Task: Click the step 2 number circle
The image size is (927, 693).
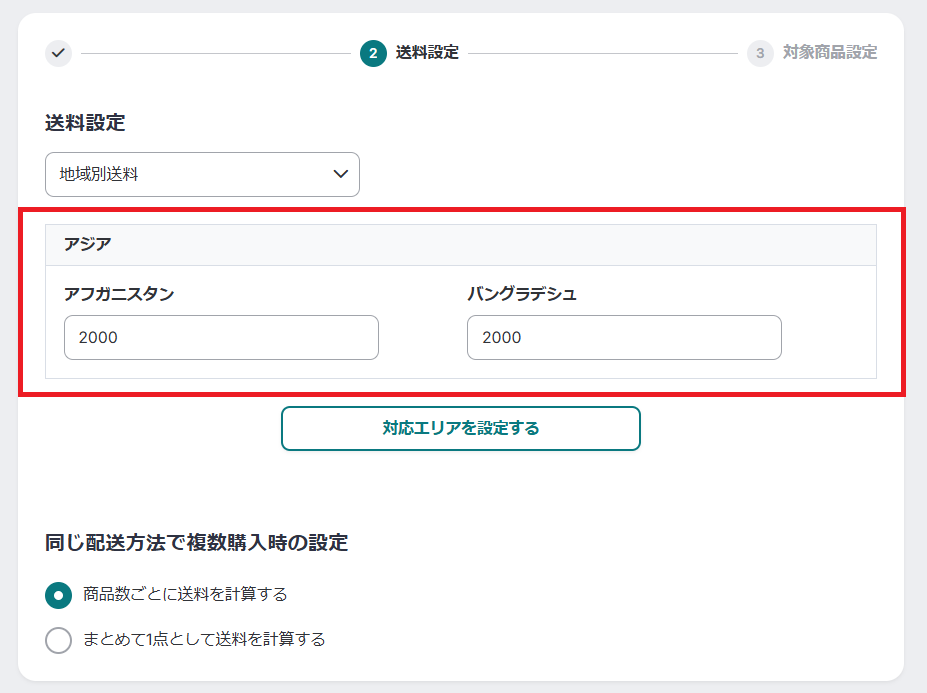Action: point(373,53)
